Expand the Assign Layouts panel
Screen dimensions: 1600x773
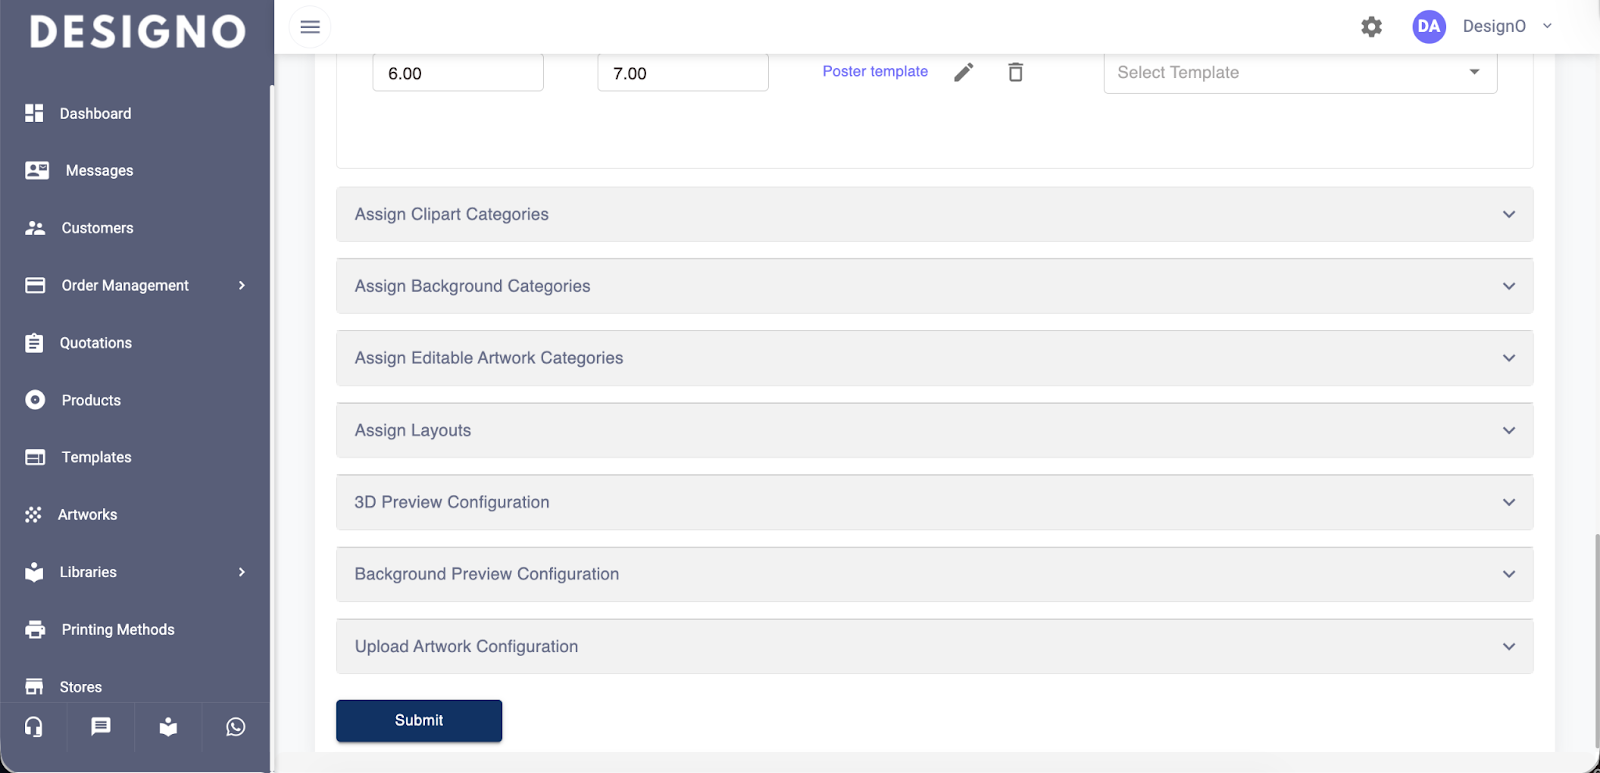pyautogui.click(x=934, y=430)
